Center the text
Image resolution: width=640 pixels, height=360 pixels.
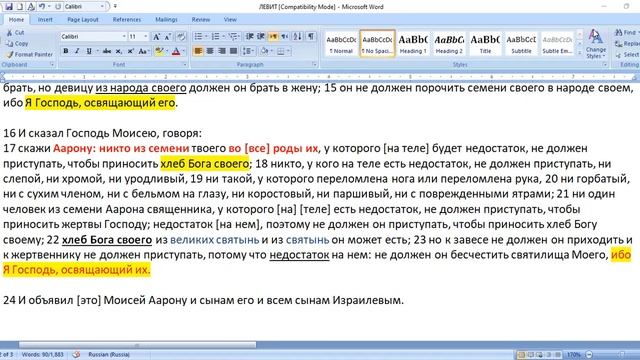(210, 51)
